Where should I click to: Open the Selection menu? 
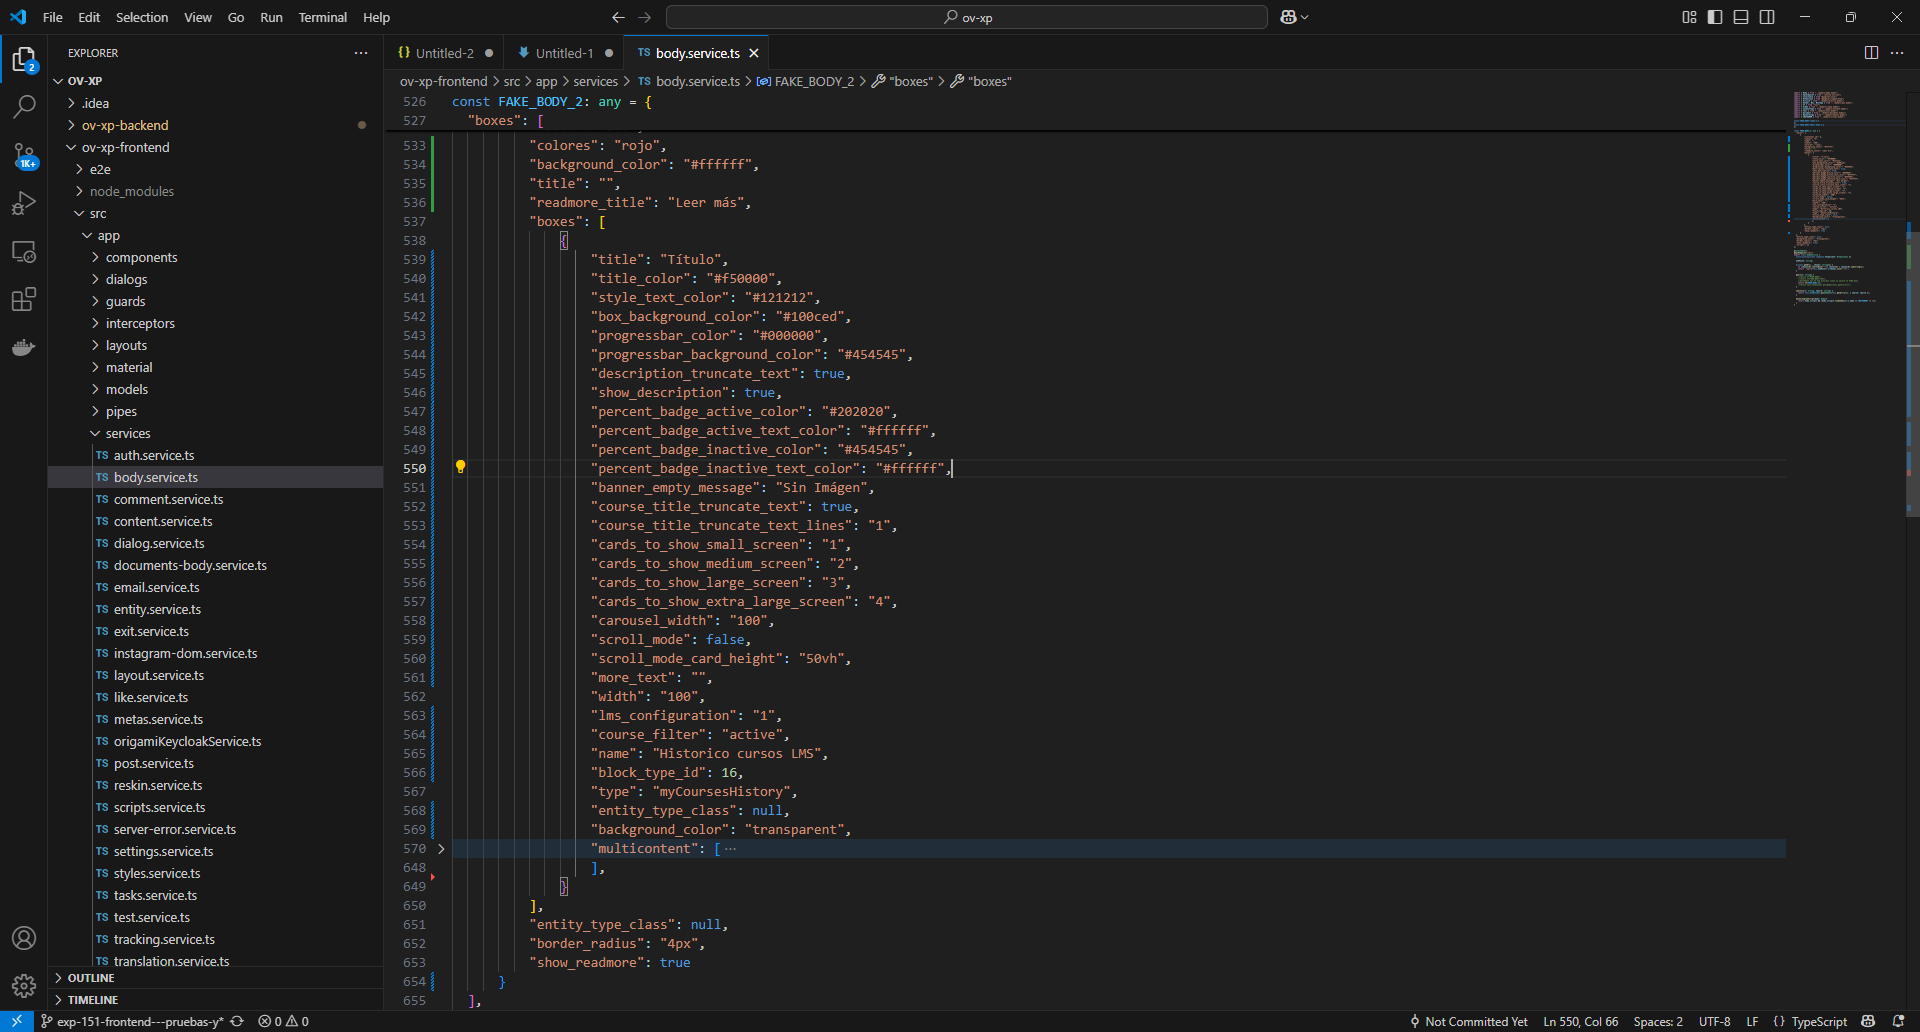142,17
